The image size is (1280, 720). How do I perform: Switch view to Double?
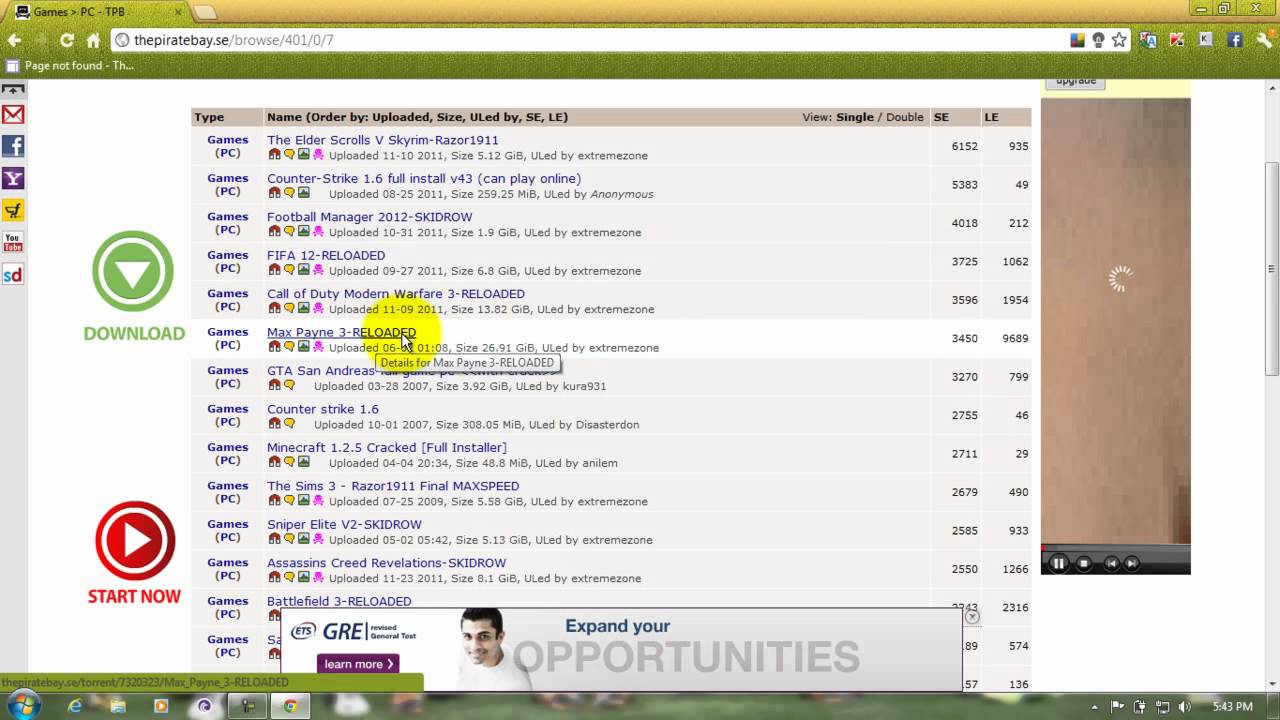(x=904, y=117)
